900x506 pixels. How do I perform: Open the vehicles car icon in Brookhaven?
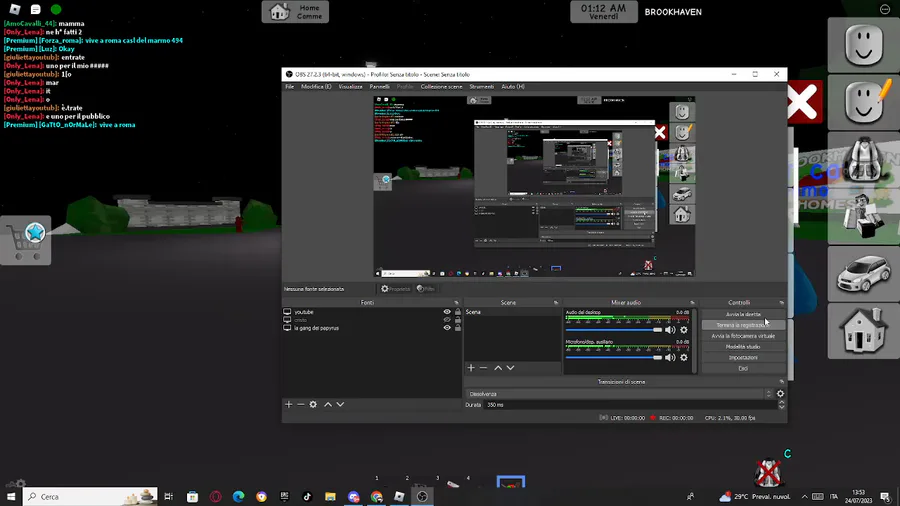(x=863, y=274)
